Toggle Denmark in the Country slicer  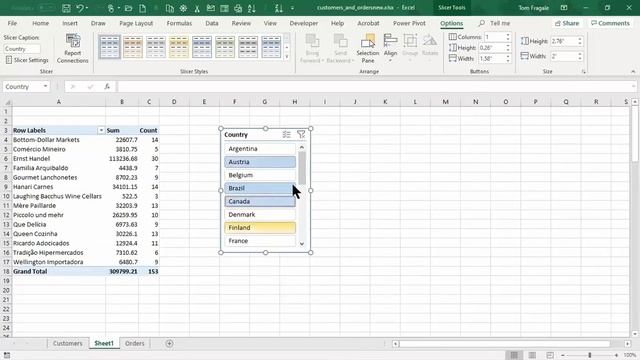pos(260,214)
